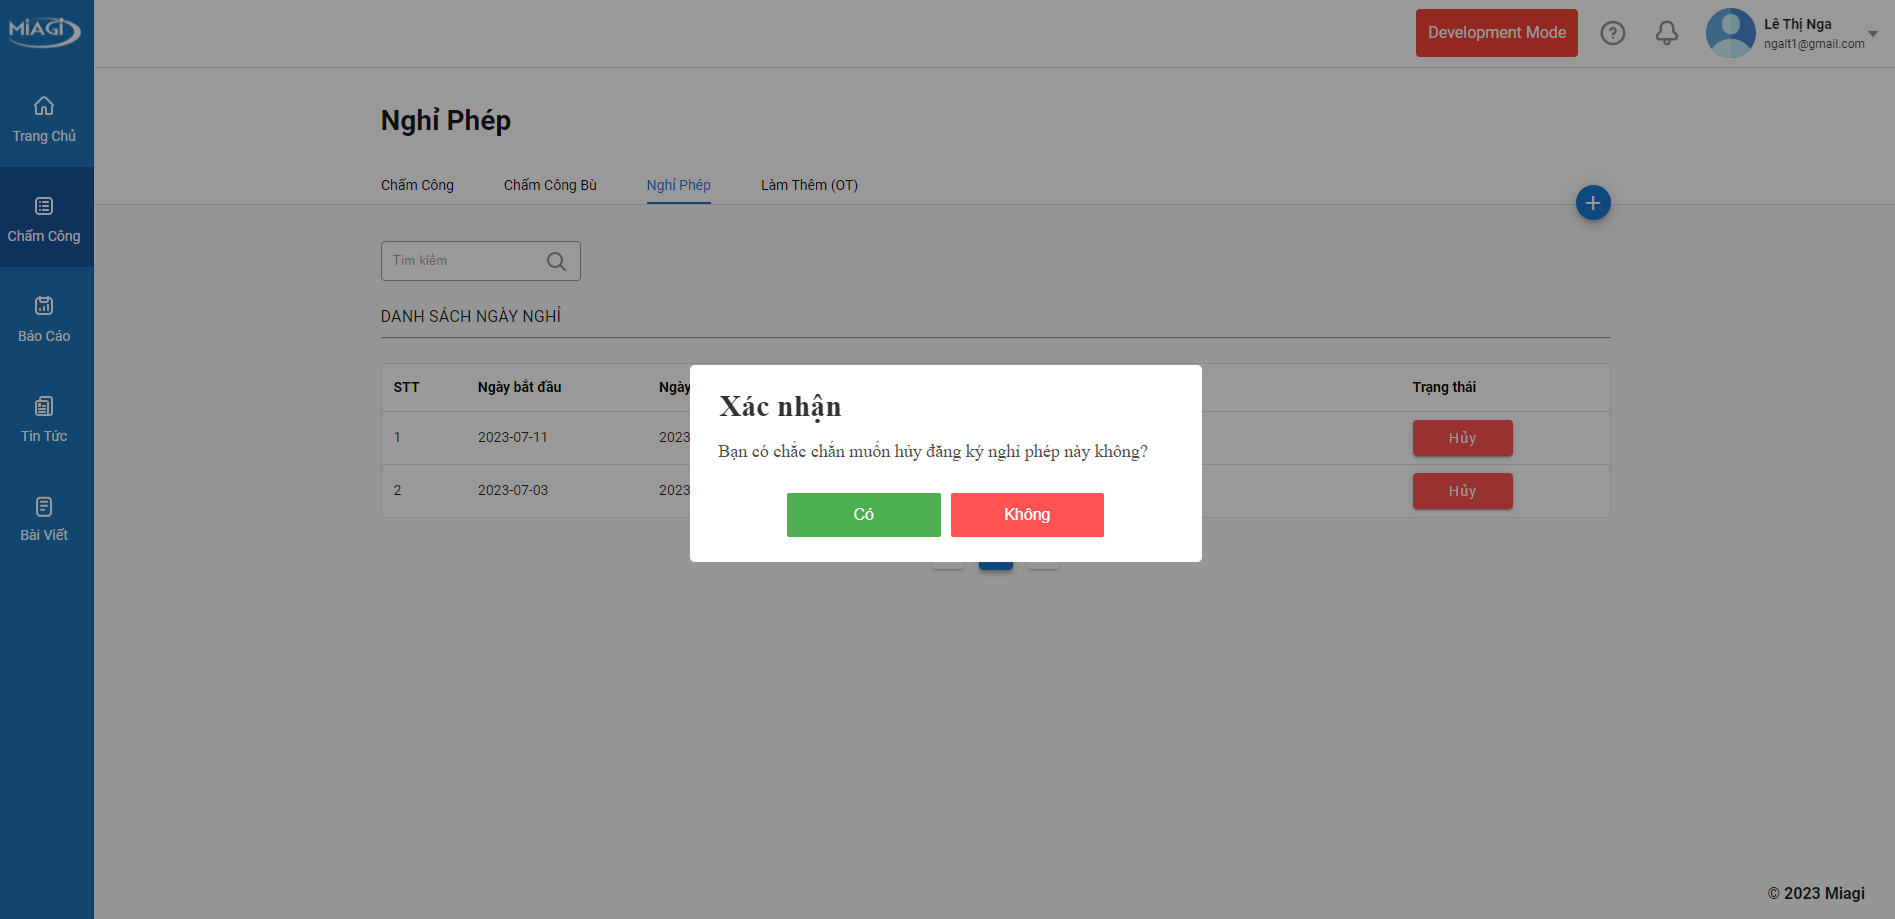Image resolution: width=1895 pixels, height=919 pixels.
Task: Click the Miagi logo in the sidebar
Action: point(45,31)
